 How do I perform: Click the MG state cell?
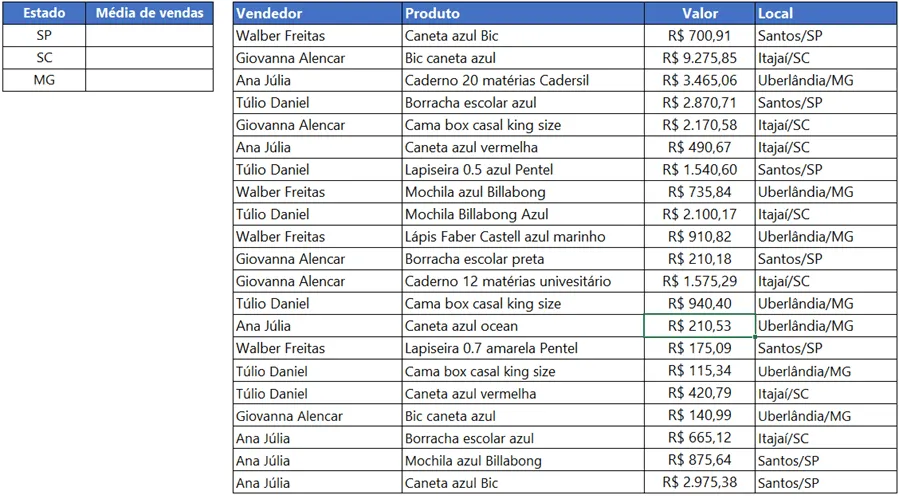[44, 80]
